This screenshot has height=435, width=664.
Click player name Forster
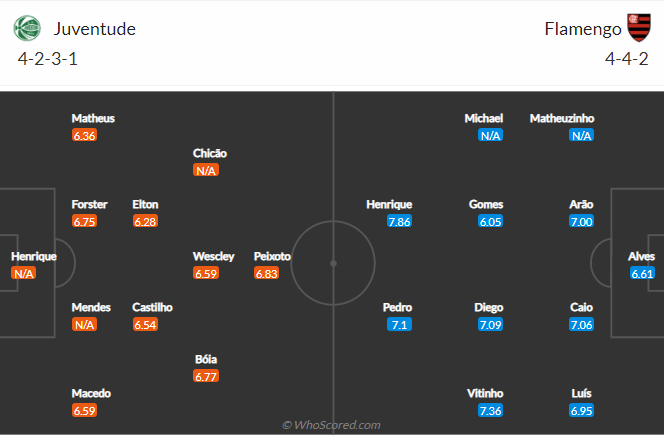[x=89, y=205]
